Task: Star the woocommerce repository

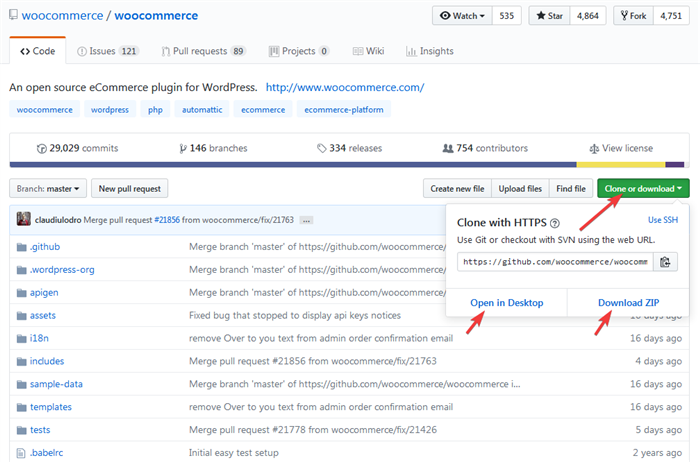Action: coord(550,16)
